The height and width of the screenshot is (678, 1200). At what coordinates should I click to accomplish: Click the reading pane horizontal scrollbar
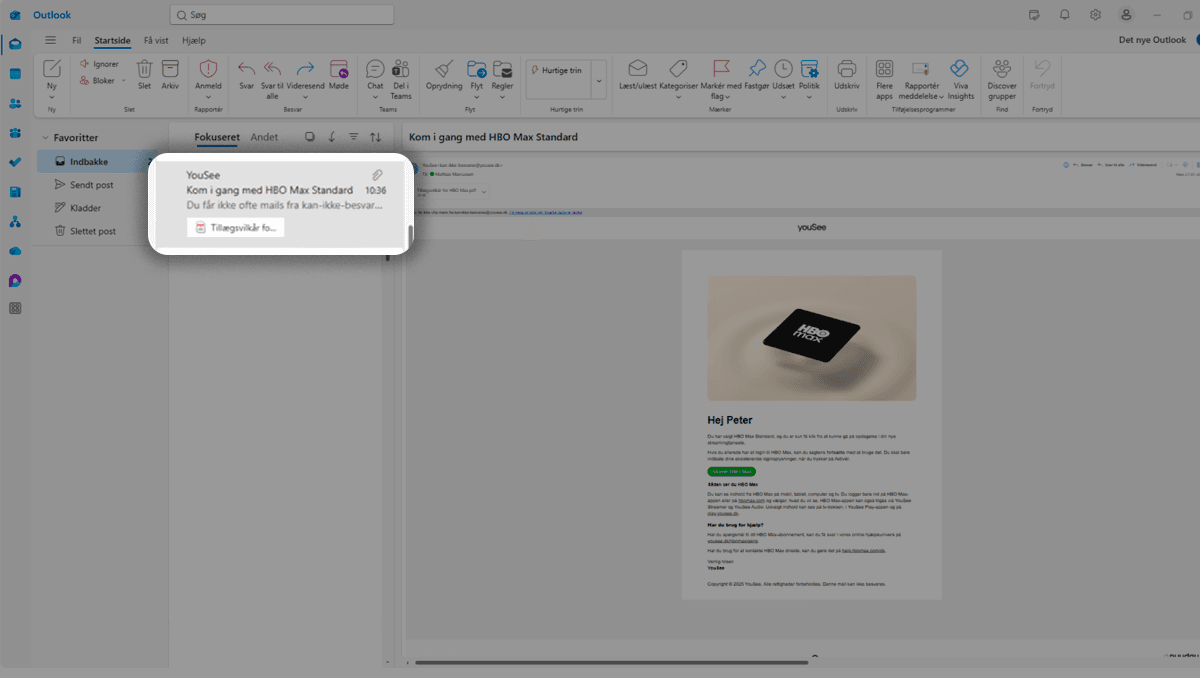coord(611,662)
